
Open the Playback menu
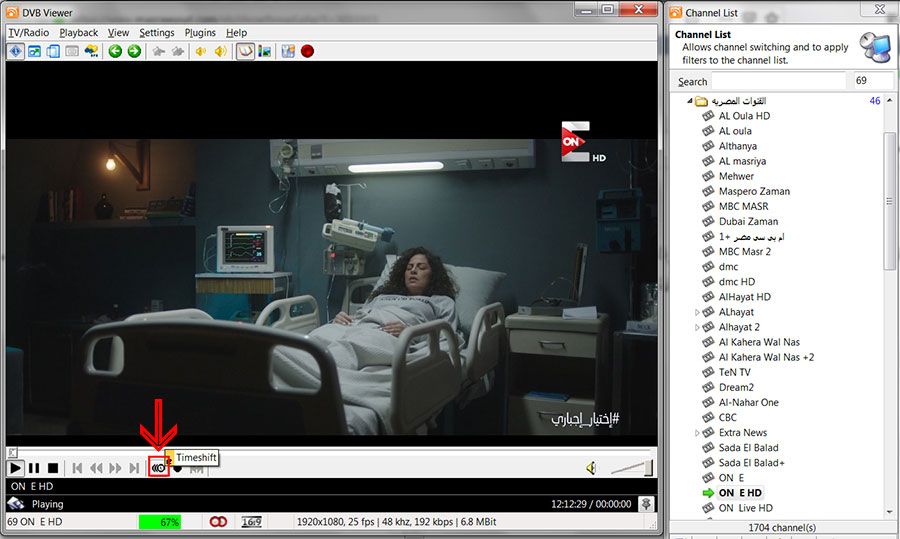[79, 33]
